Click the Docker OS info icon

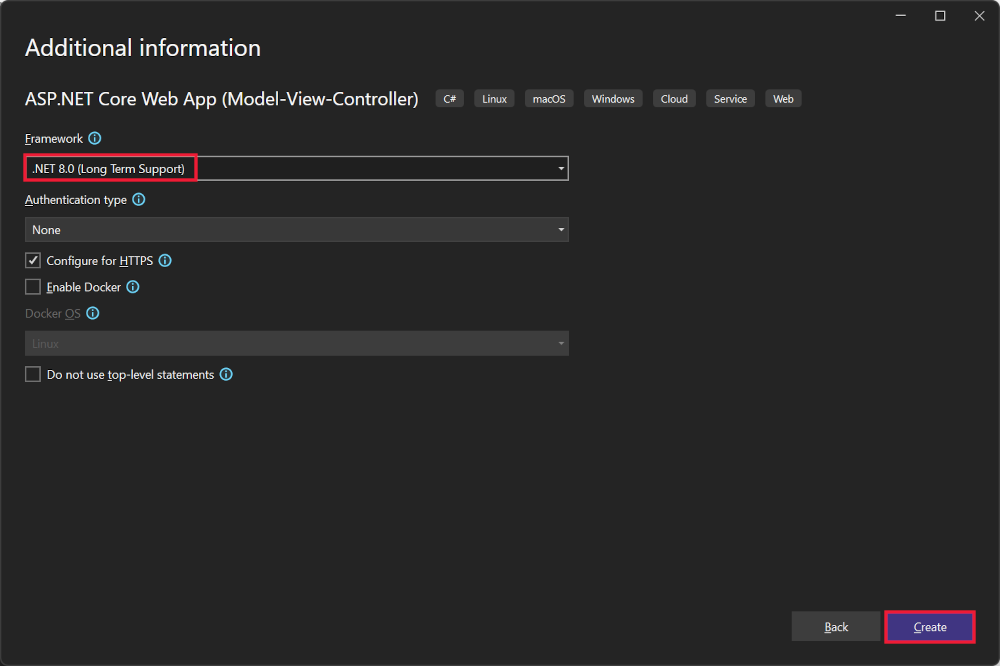coord(92,313)
